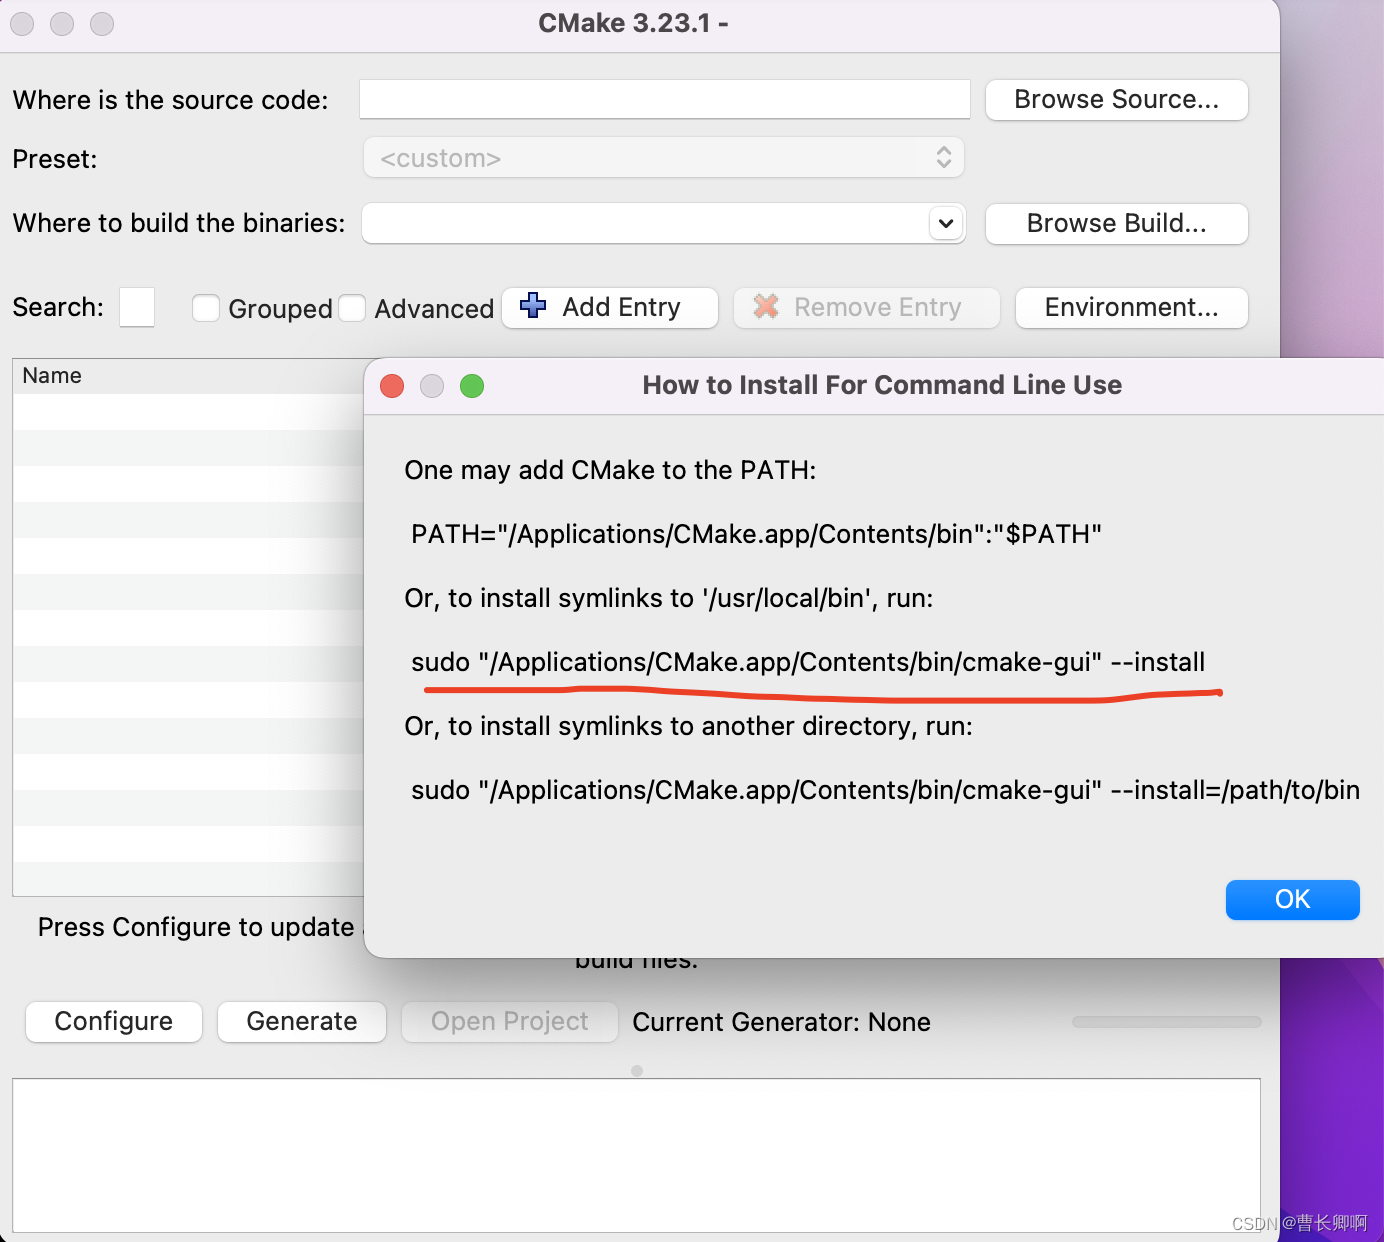Click OK in the install dialog
This screenshot has height=1242, width=1384.
tap(1292, 899)
